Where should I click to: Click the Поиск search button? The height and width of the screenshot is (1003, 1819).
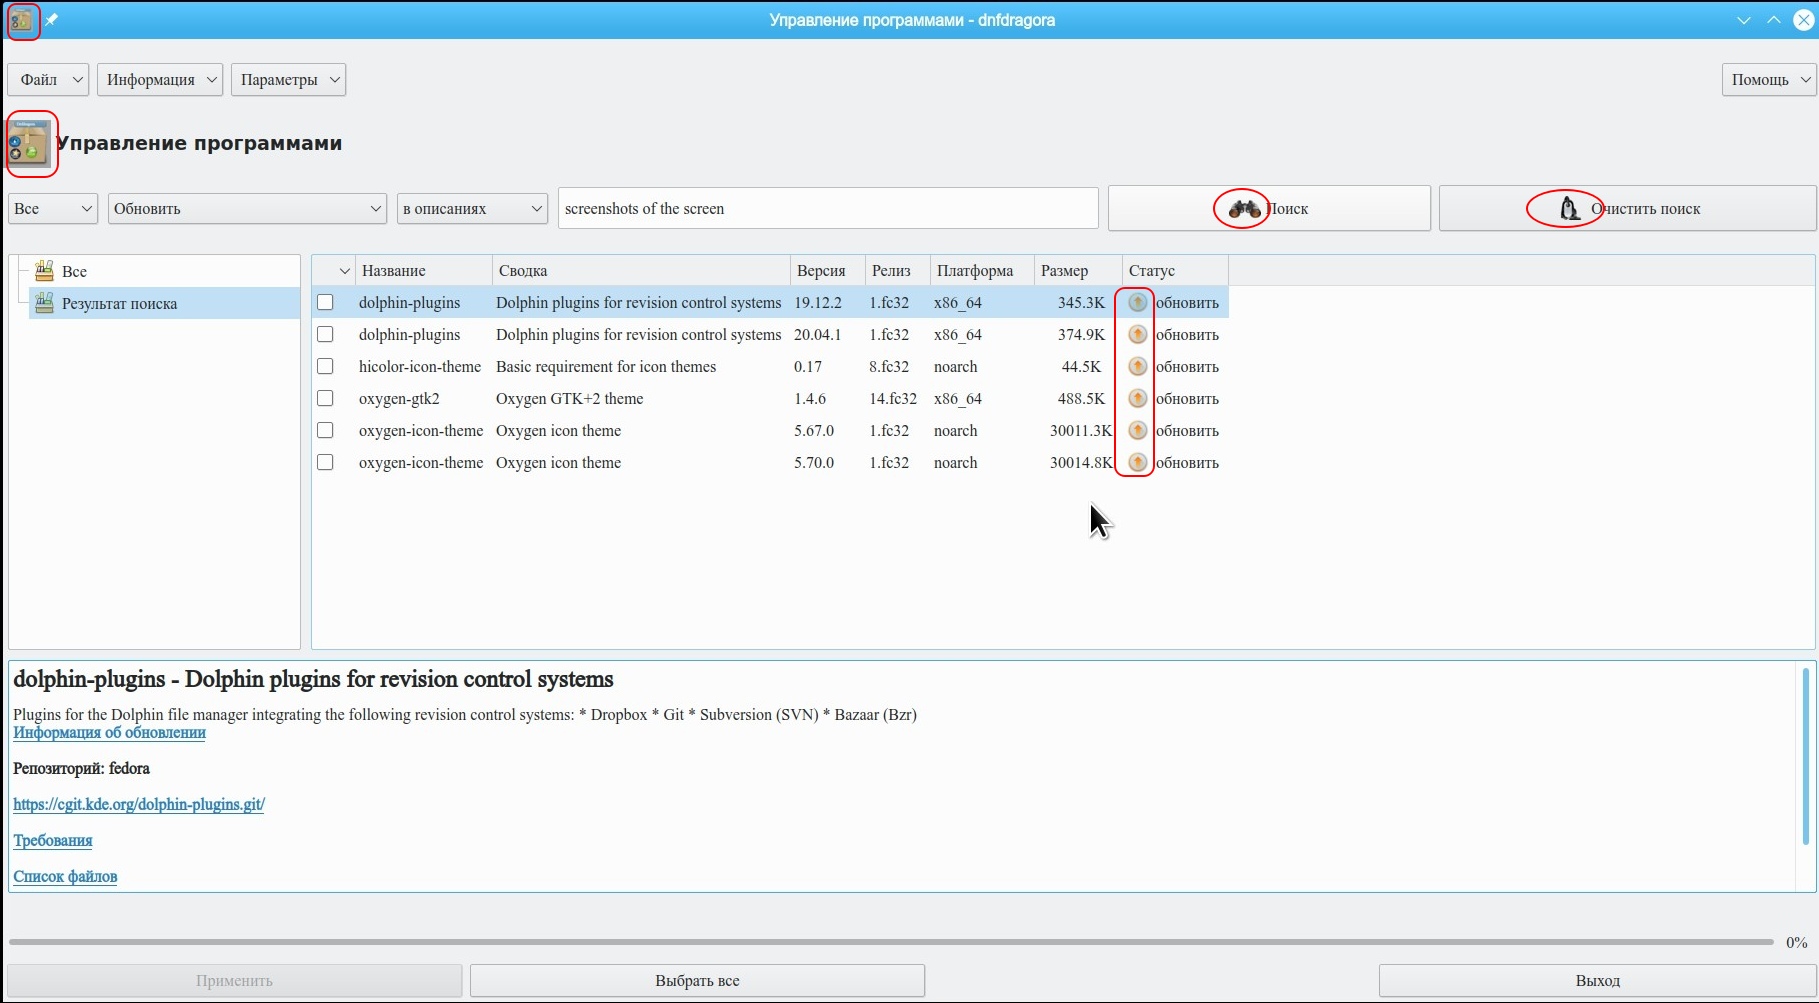[x=1269, y=209]
